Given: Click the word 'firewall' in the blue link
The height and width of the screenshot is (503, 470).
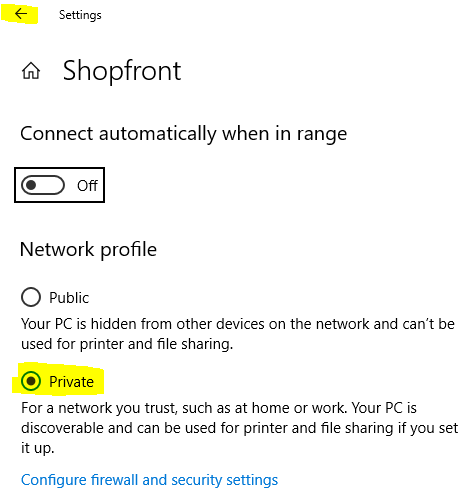Looking at the screenshot, I should tap(114, 480).
